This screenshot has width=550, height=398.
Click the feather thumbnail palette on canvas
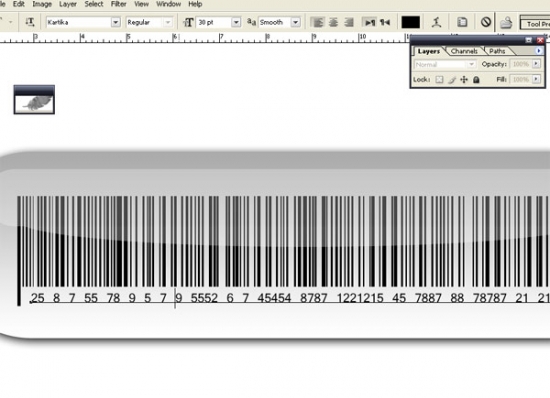[34, 100]
